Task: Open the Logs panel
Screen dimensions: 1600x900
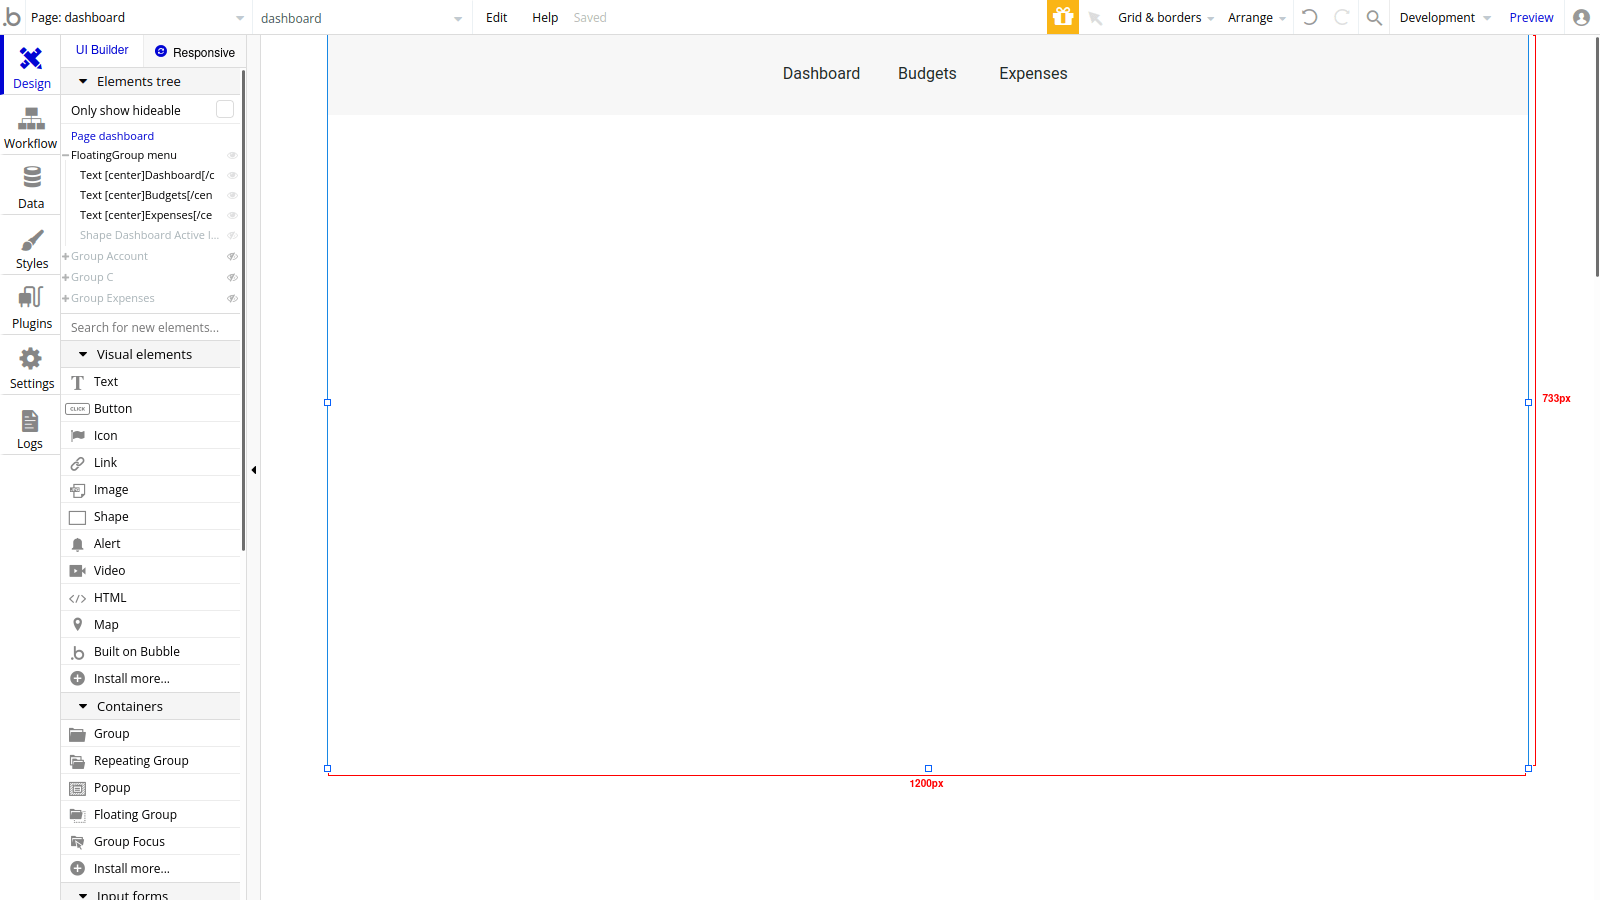Action: [x=30, y=428]
